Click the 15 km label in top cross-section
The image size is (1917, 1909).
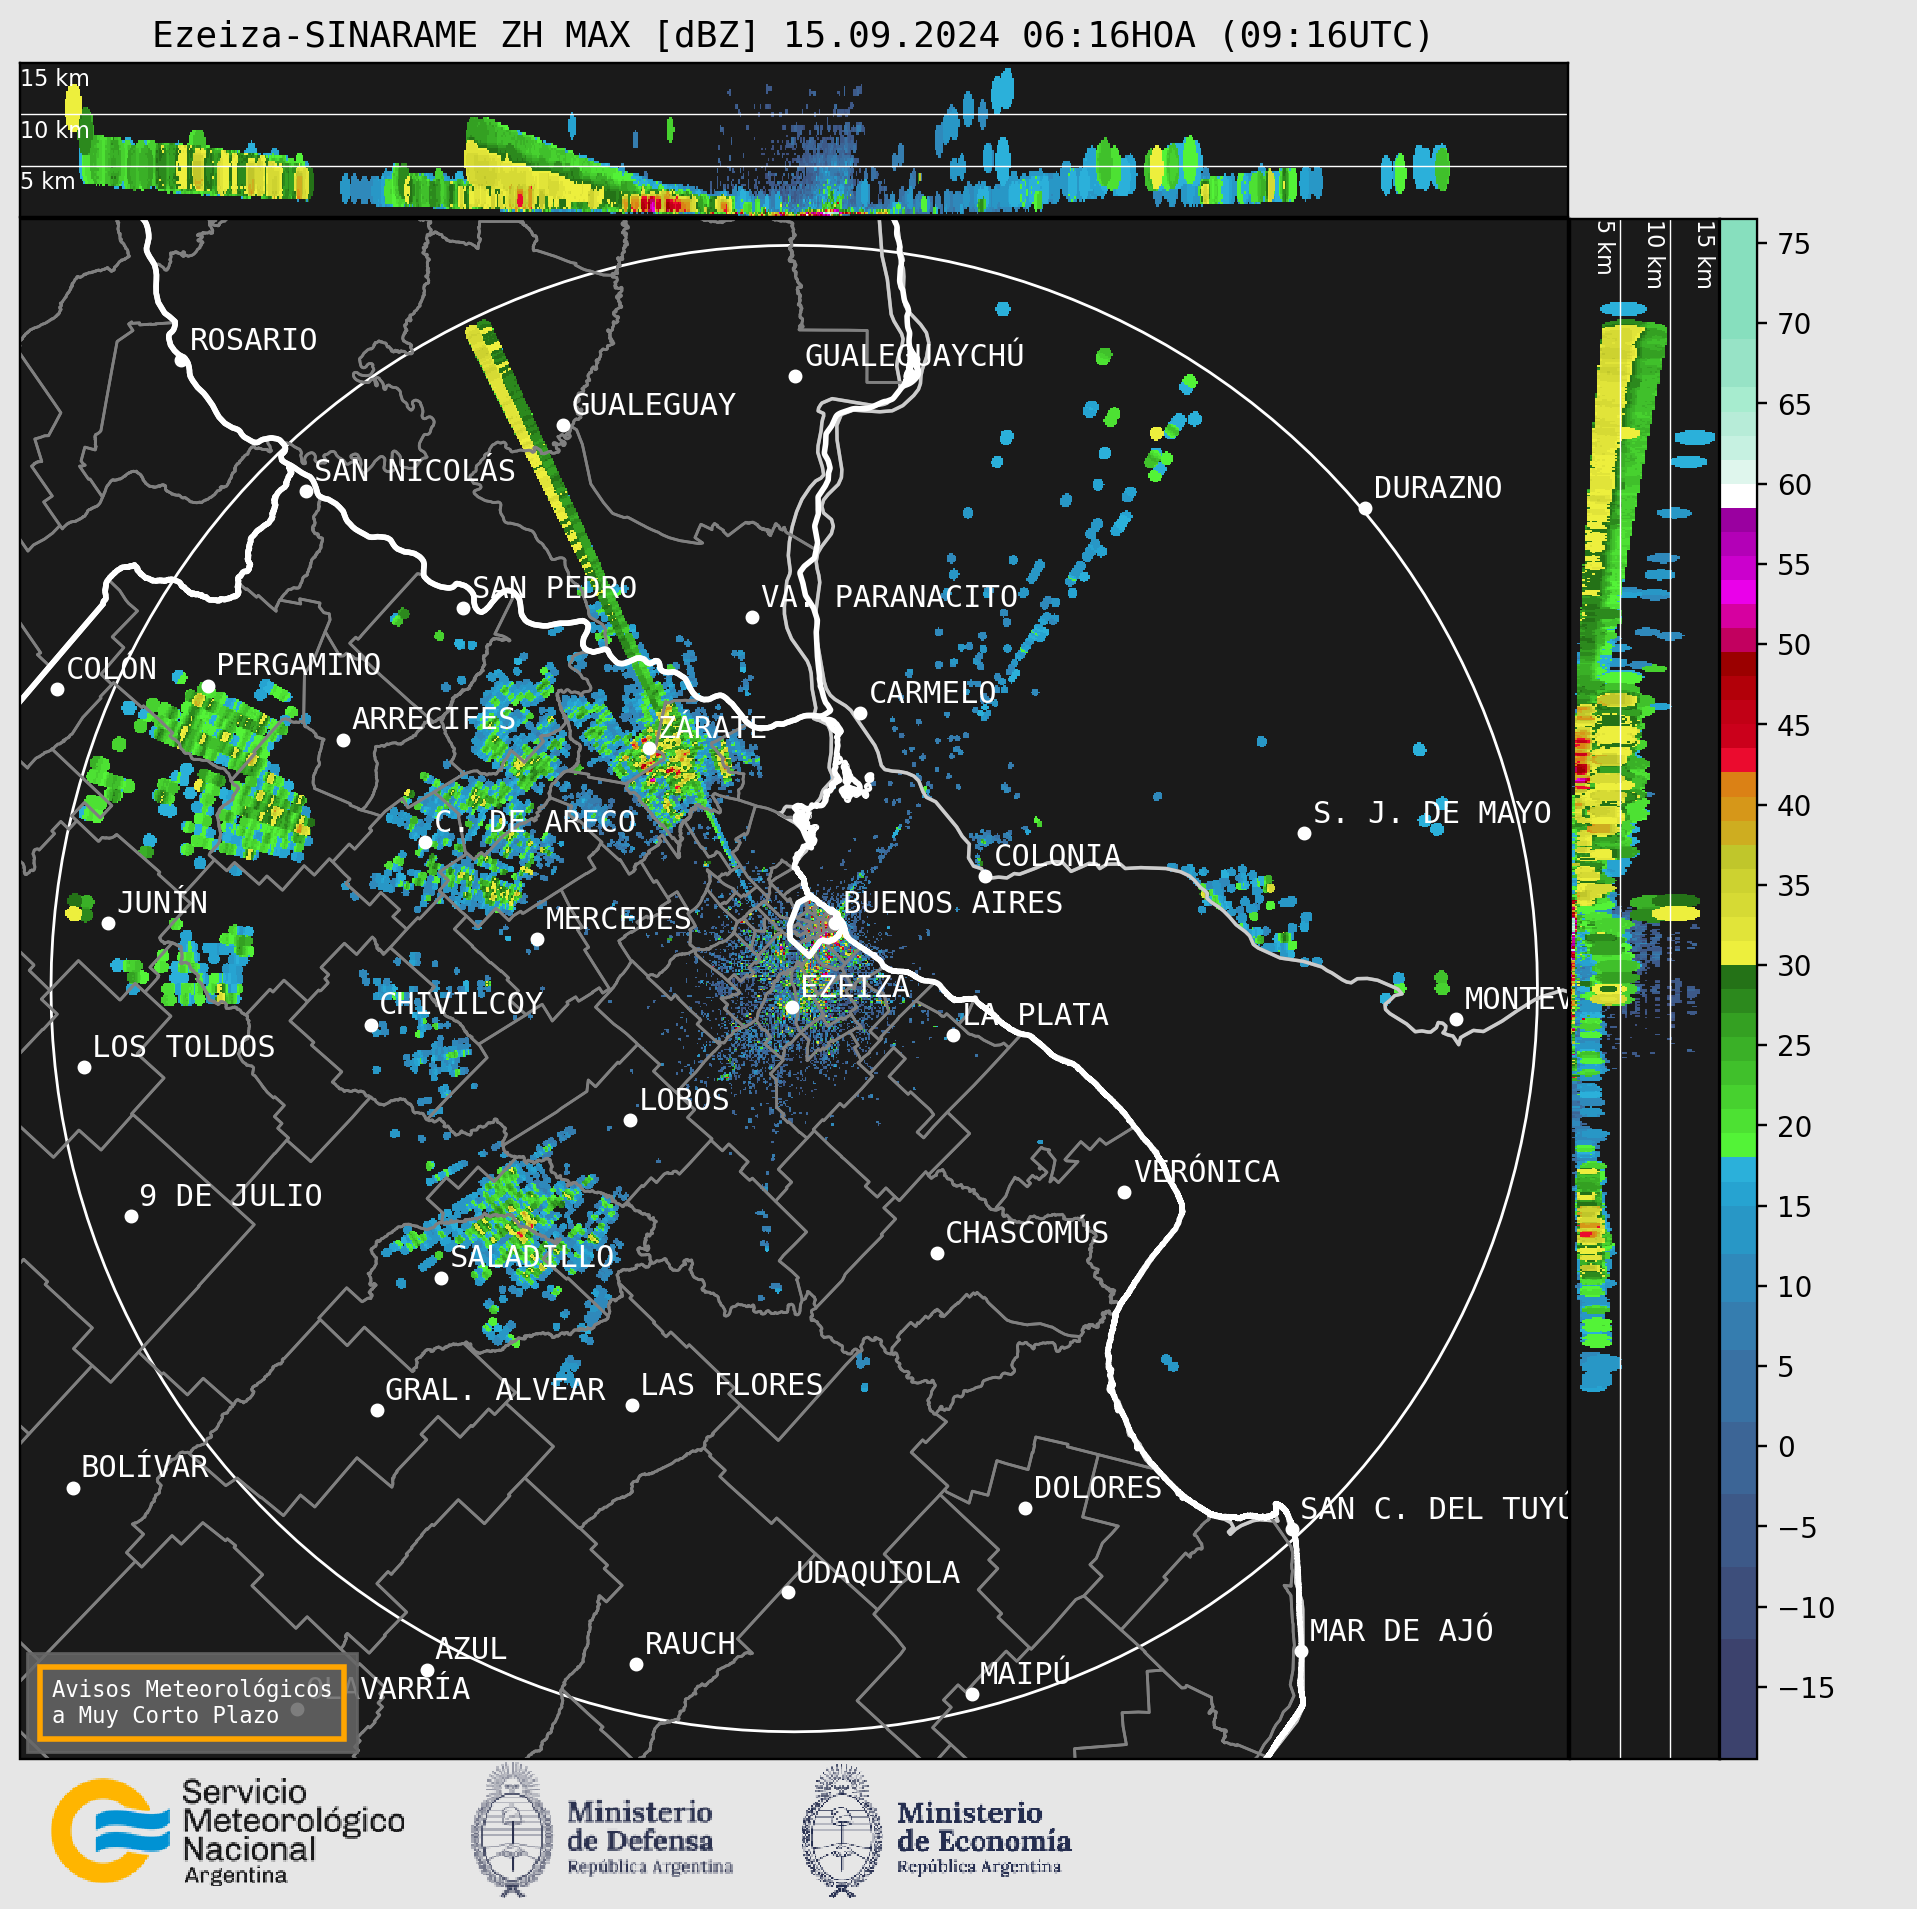click(55, 78)
